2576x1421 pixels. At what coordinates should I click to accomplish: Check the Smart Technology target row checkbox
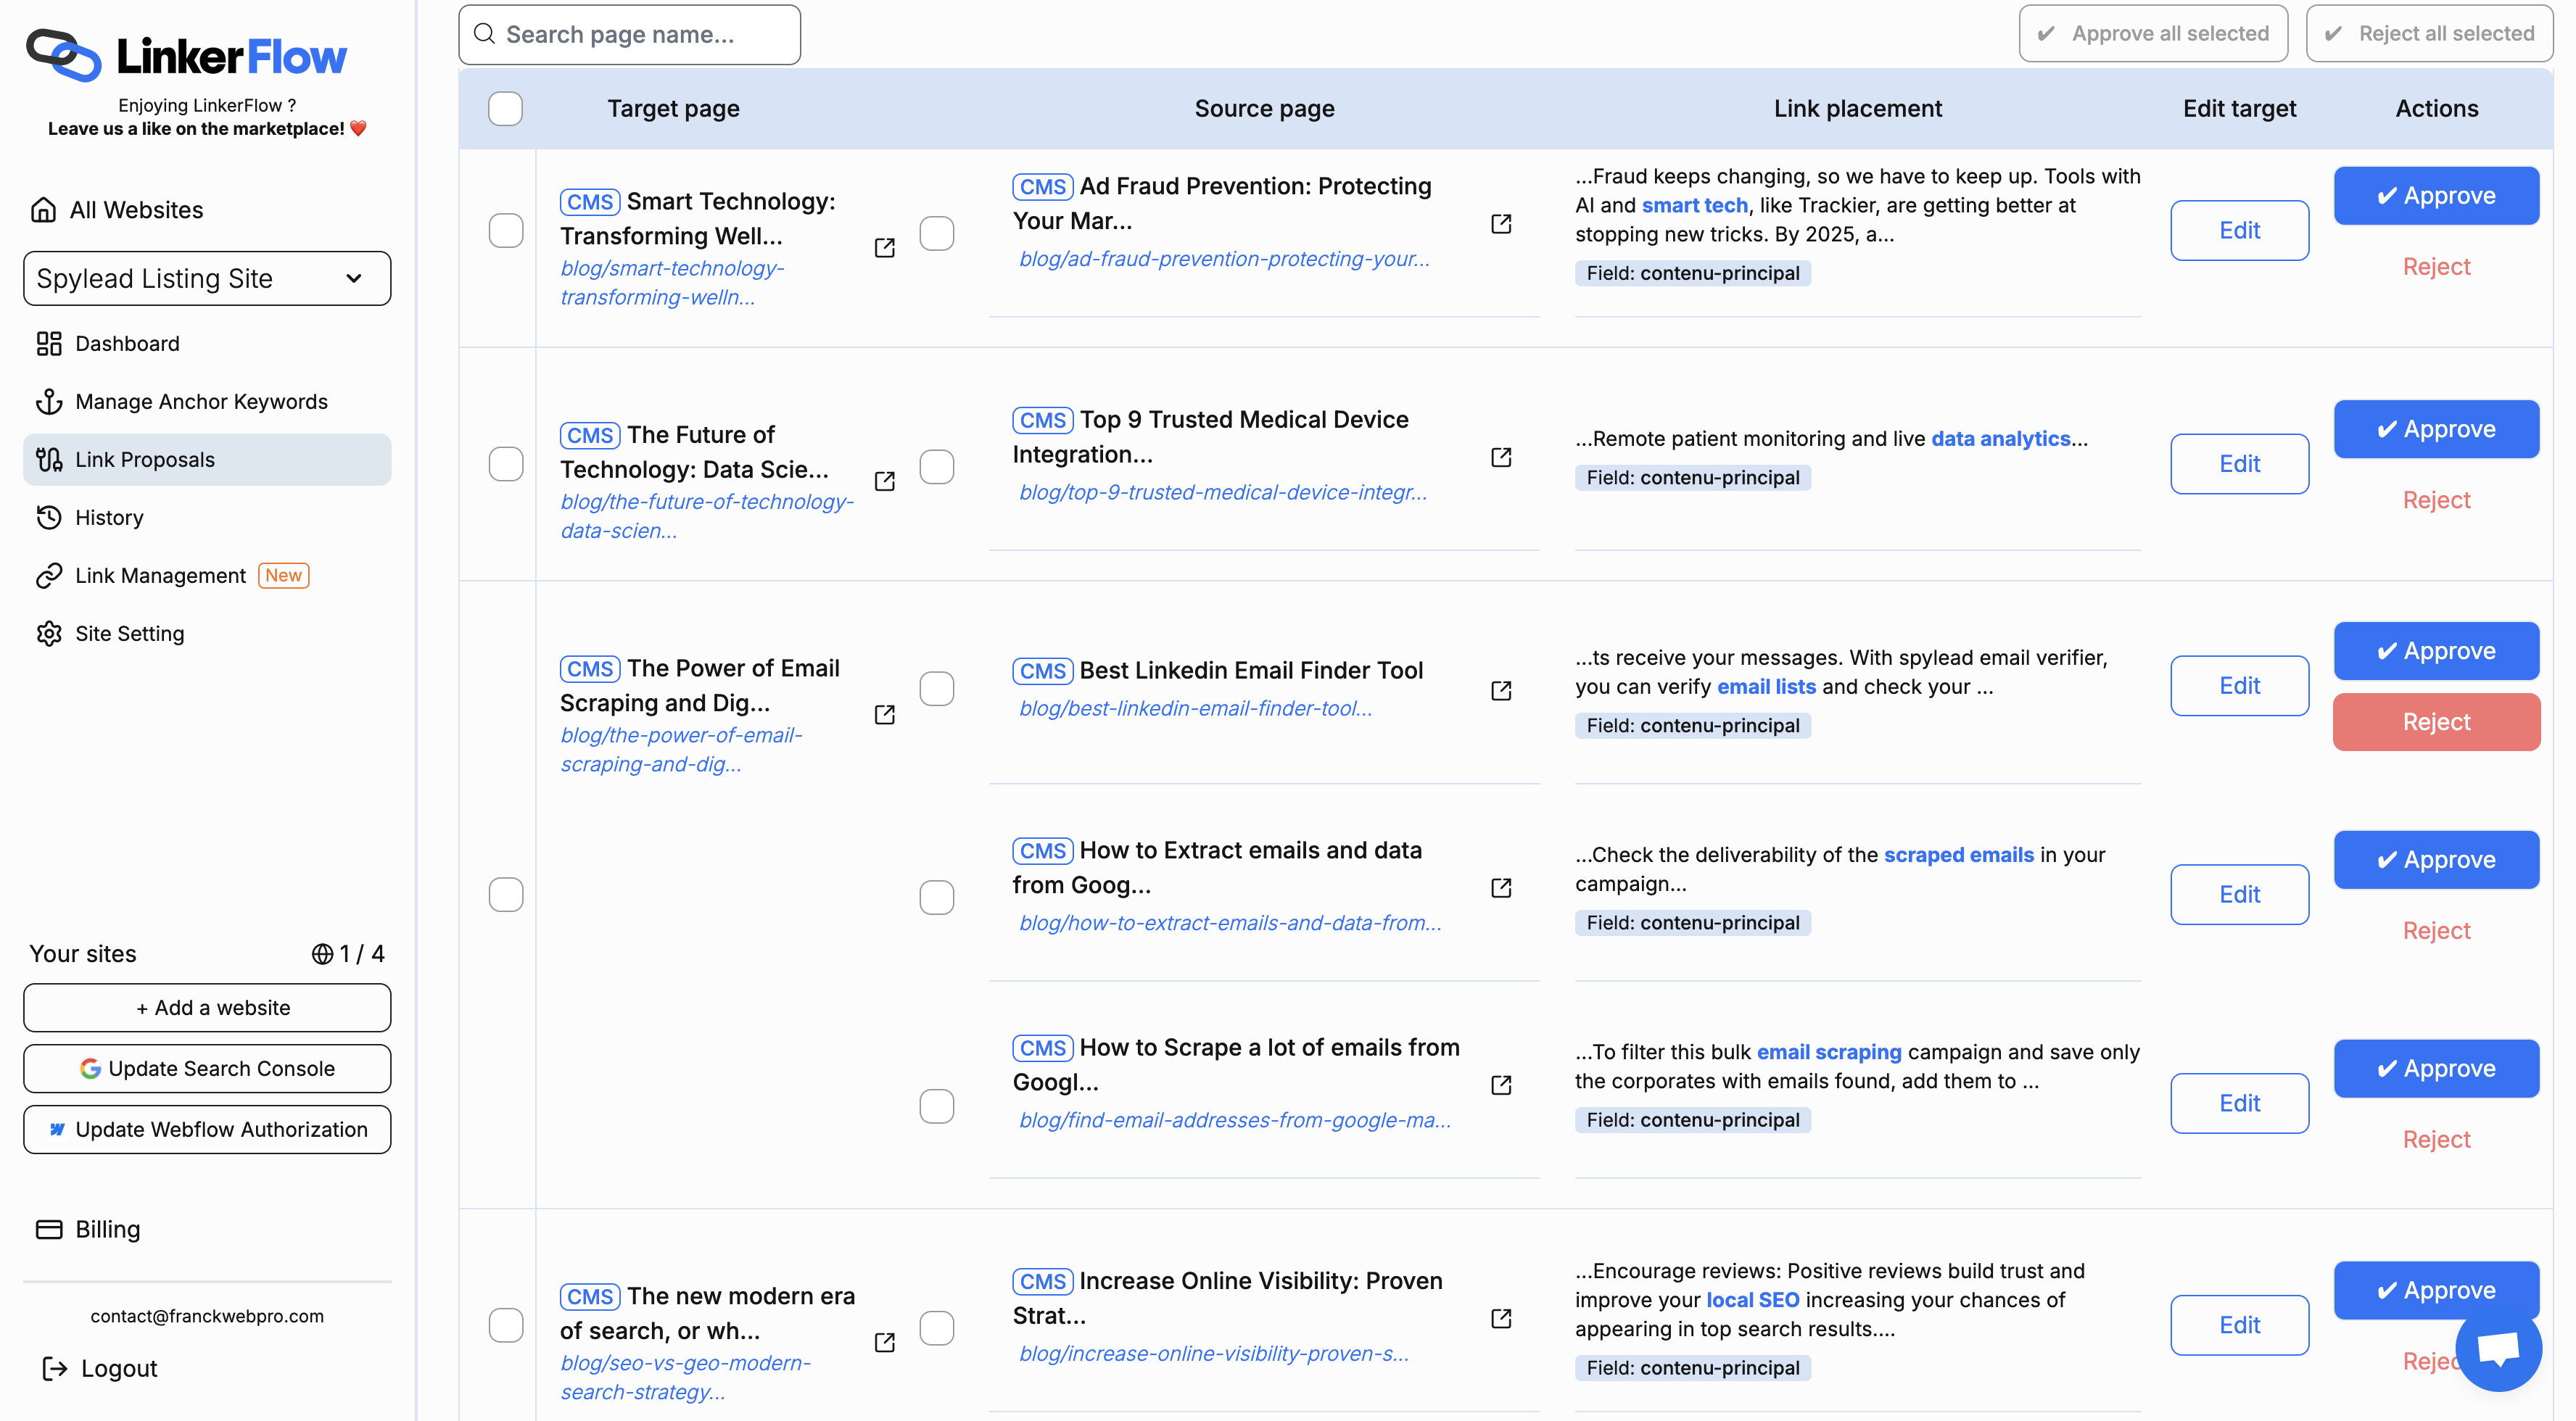pos(505,231)
